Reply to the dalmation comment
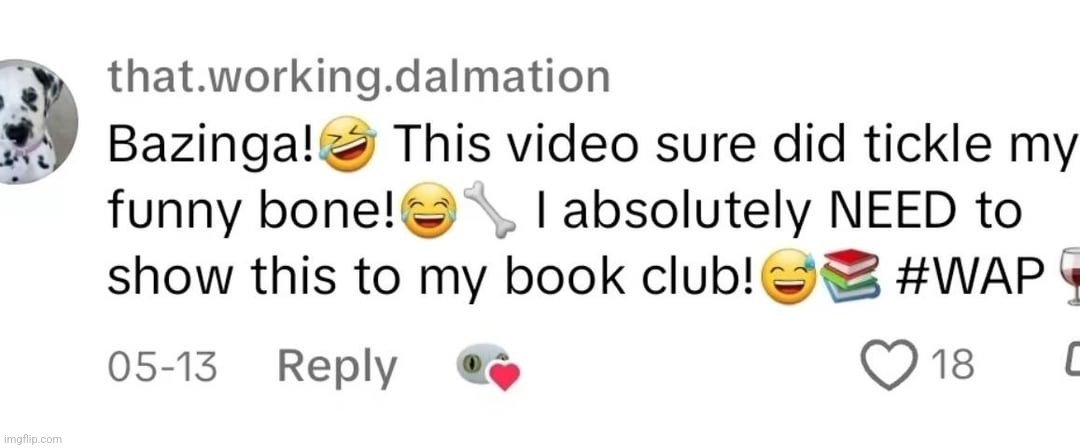Viewport: 1080px width, 448px height. click(x=337, y=367)
